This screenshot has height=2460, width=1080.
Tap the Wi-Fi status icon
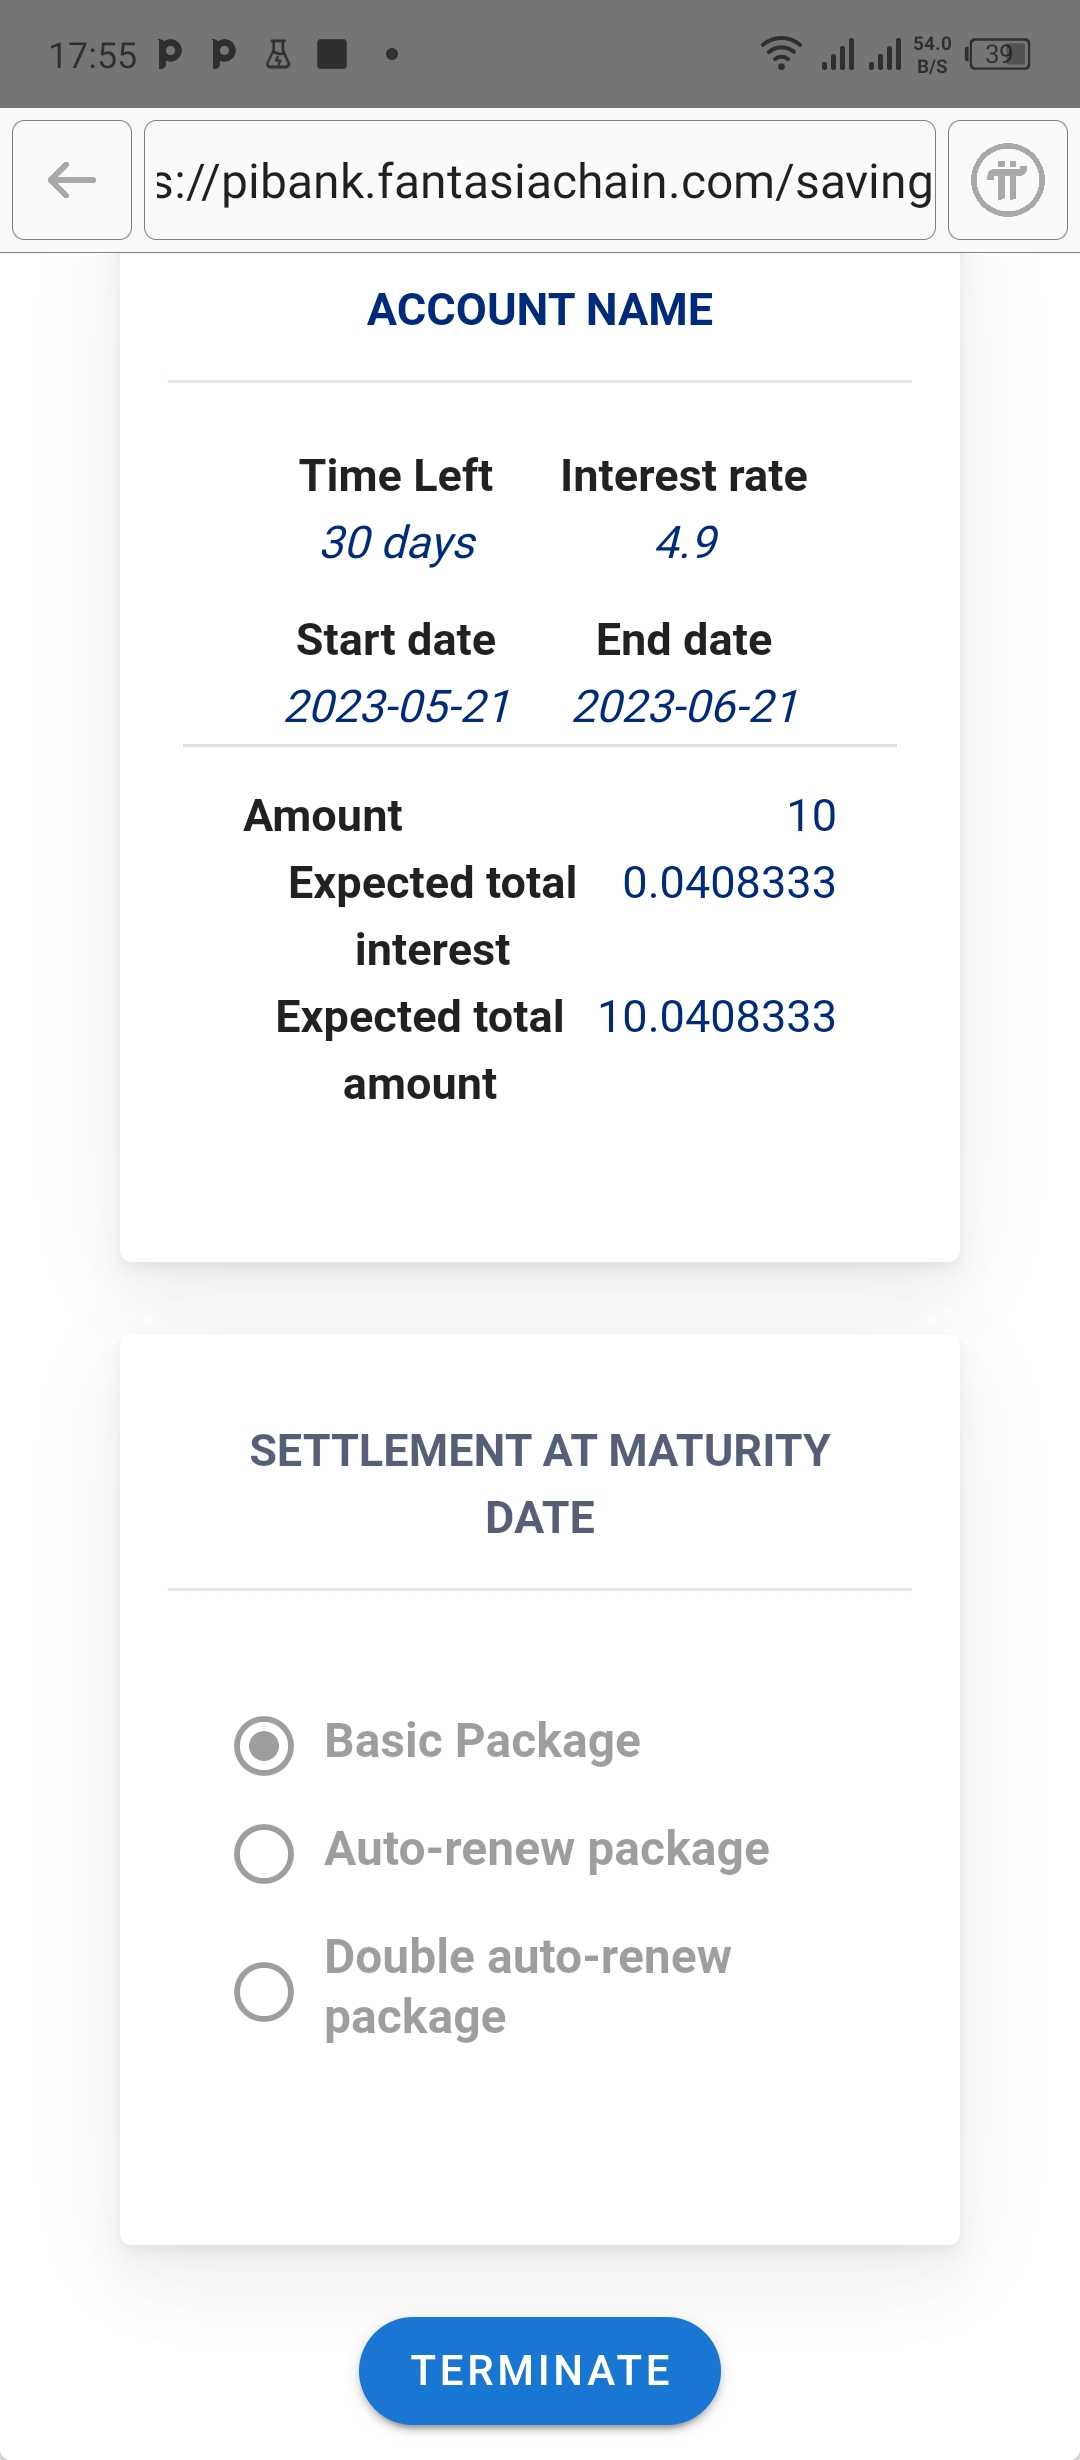pyautogui.click(x=780, y=53)
